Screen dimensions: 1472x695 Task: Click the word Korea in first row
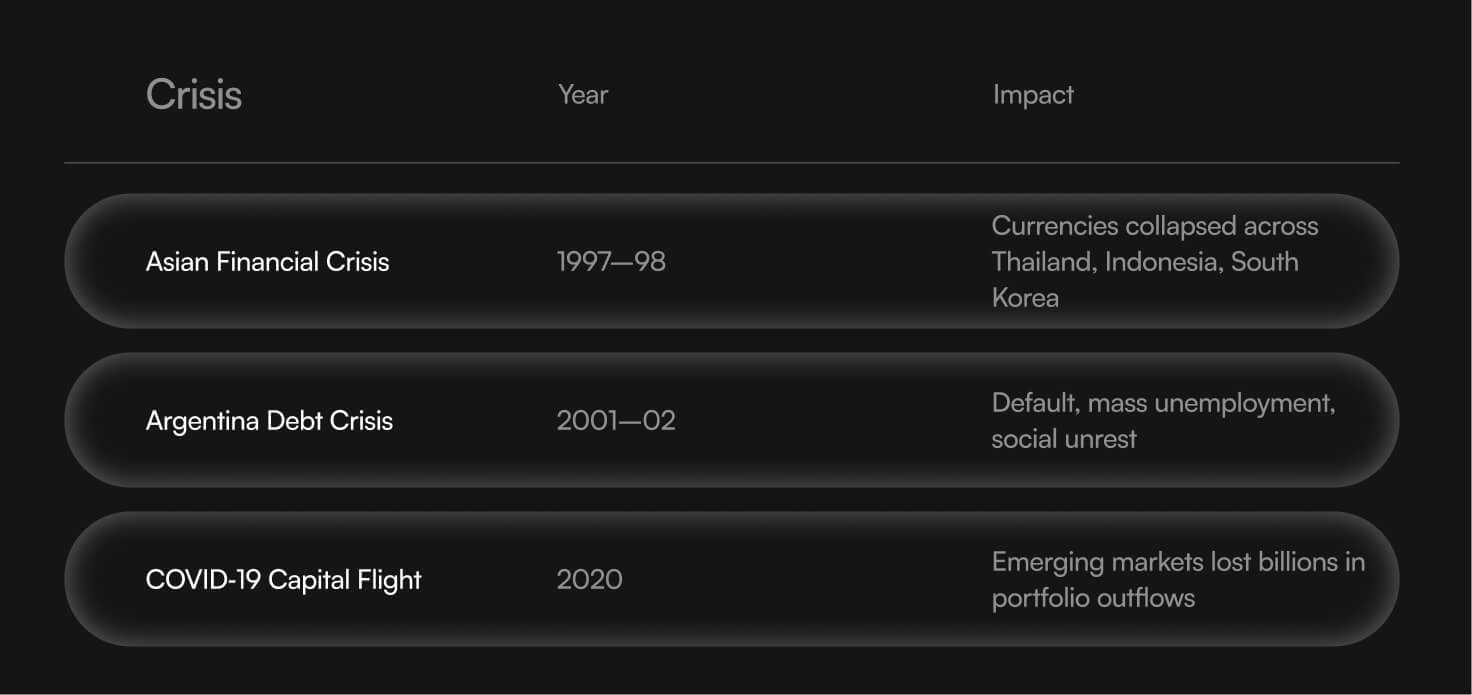point(1025,298)
